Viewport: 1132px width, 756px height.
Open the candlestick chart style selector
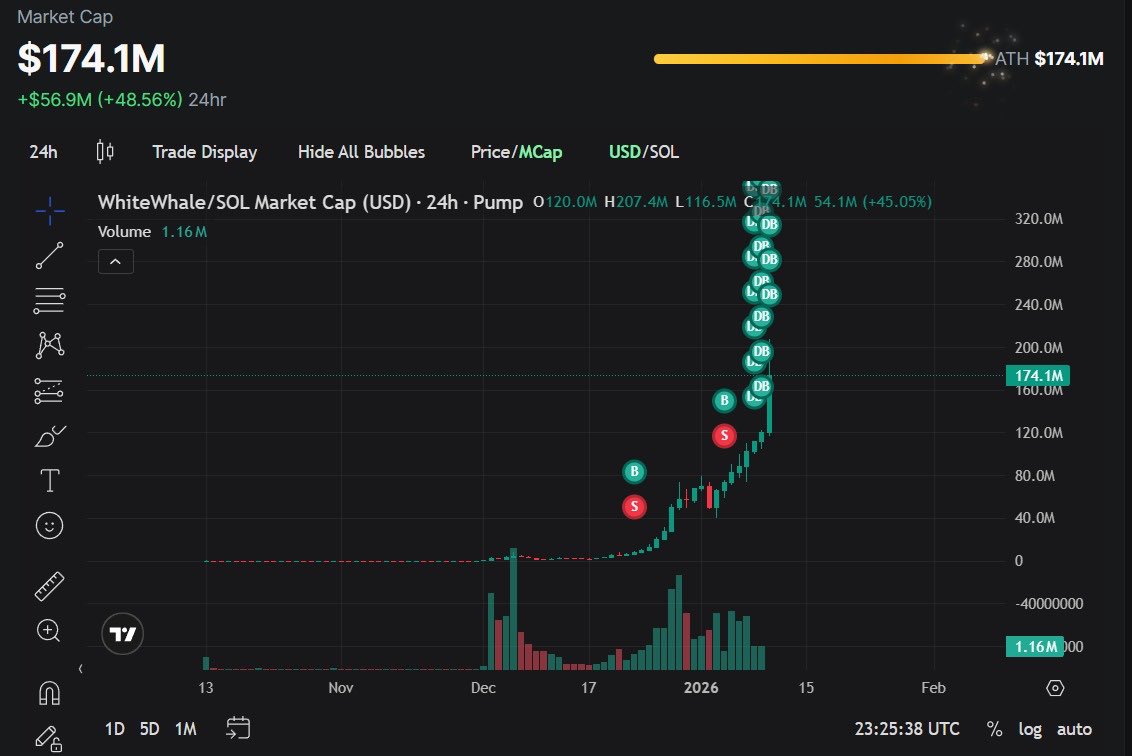(105, 152)
